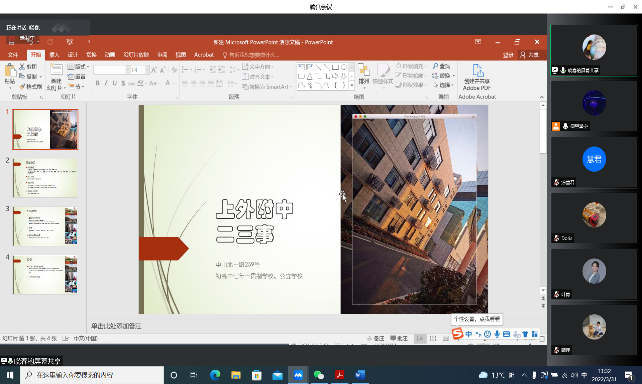This screenshot has width=642, height=384.
Task: Toggle Italic formatting
Action: tap(106, 83)
